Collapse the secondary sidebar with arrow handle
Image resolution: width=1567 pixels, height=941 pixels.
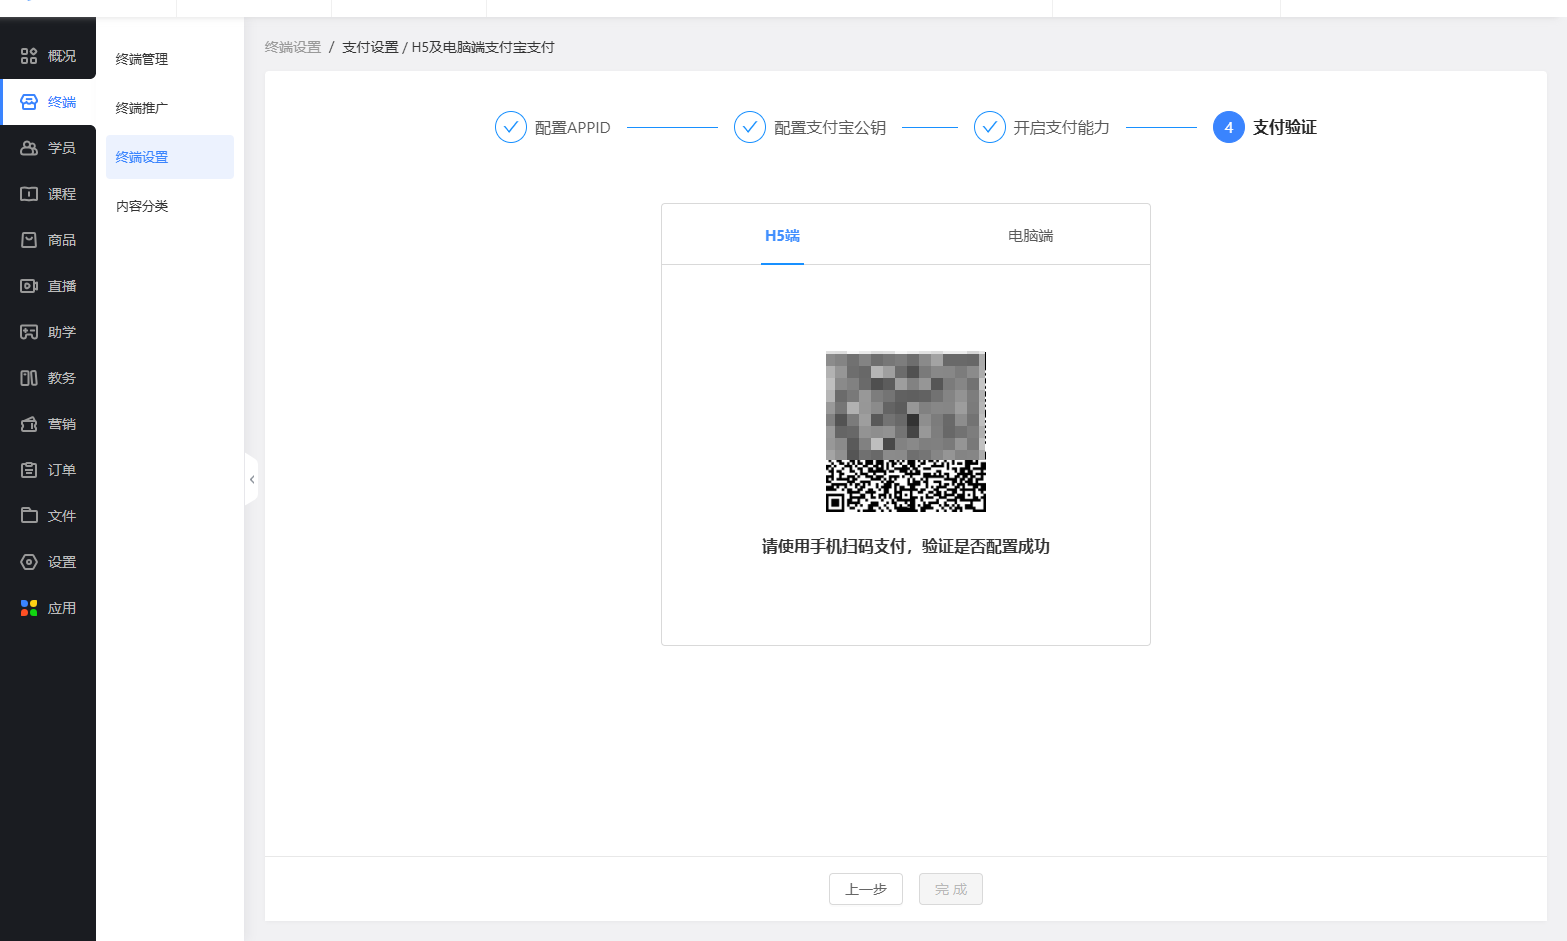click(252, 480)
